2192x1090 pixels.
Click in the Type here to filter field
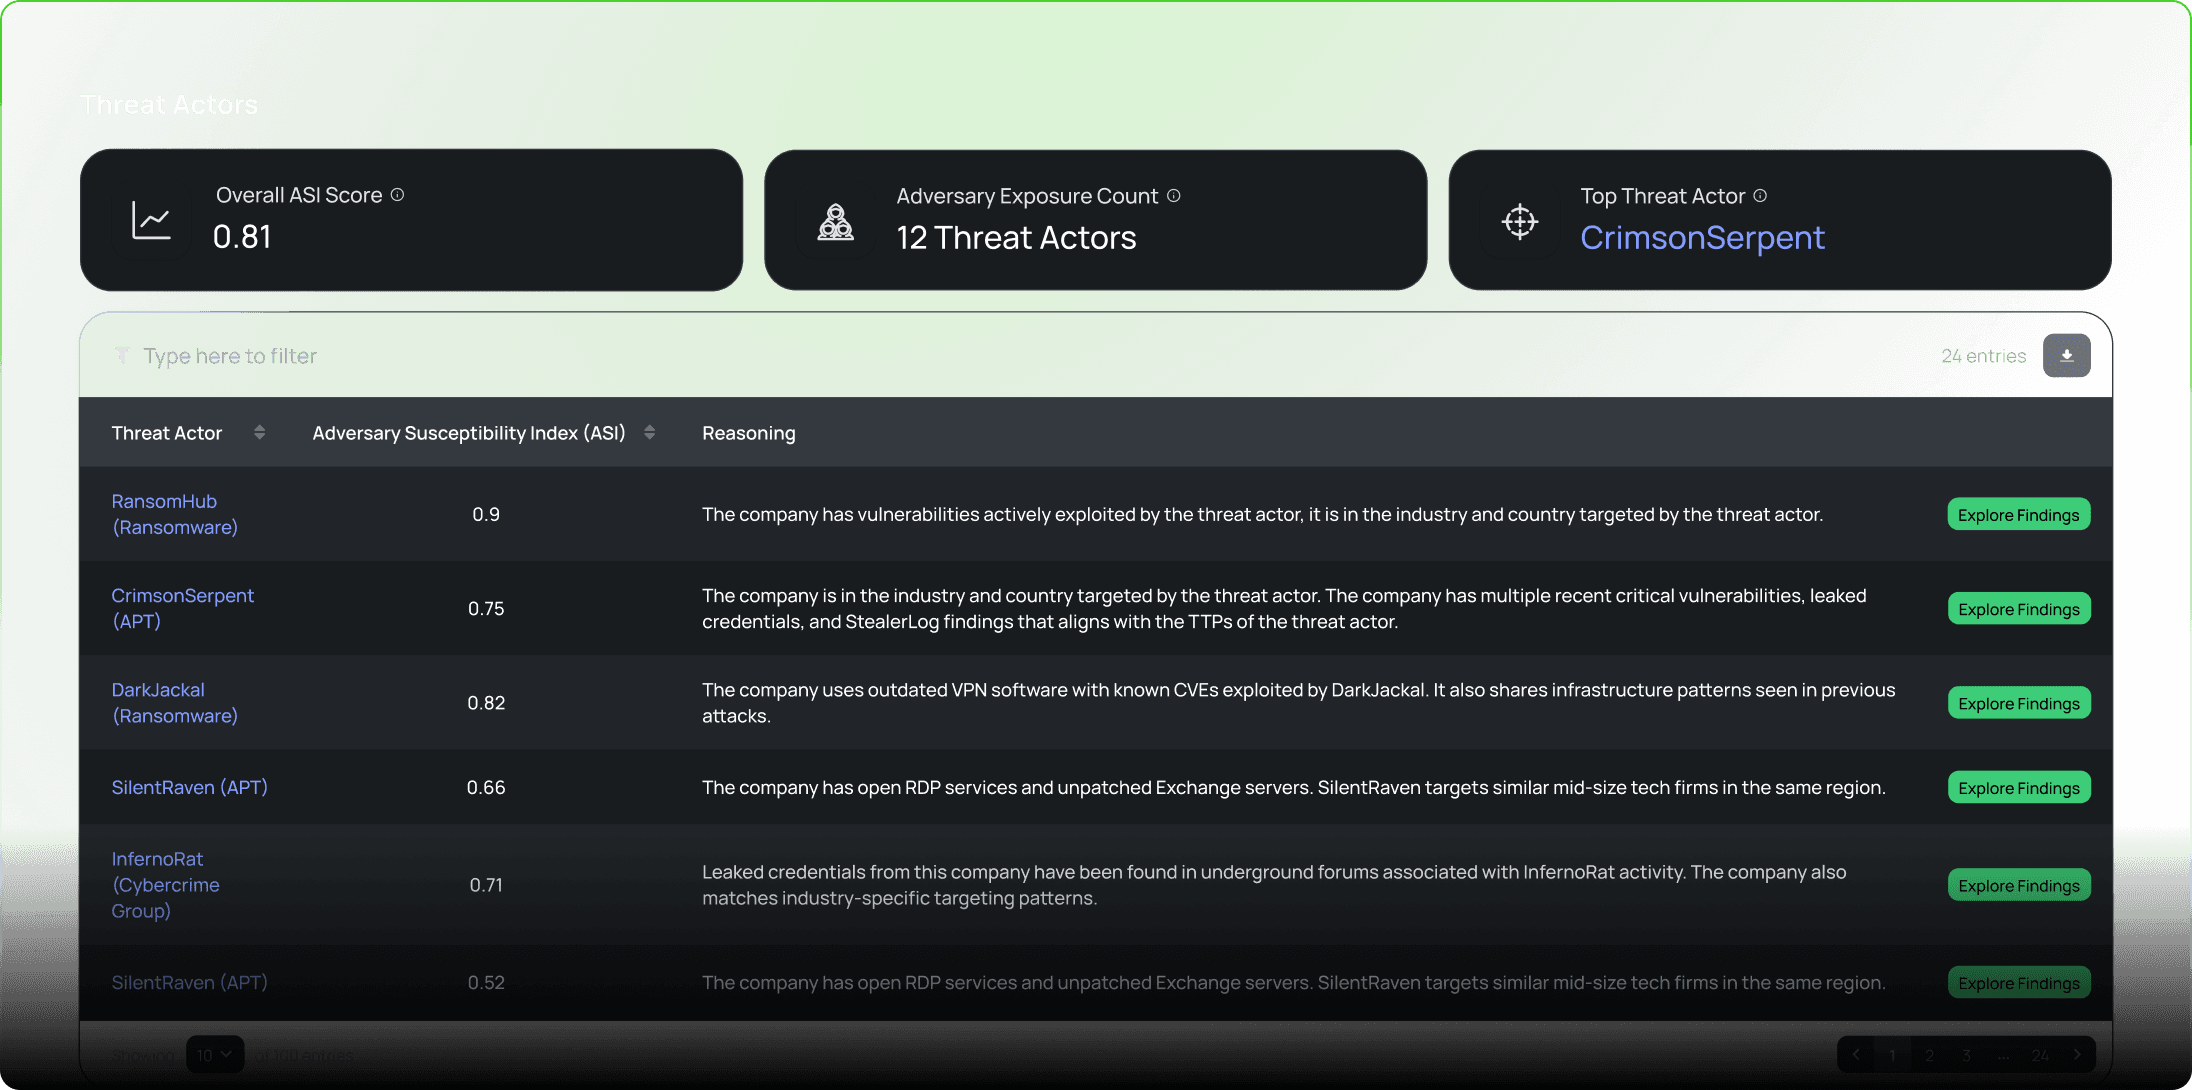coord(230,356)
